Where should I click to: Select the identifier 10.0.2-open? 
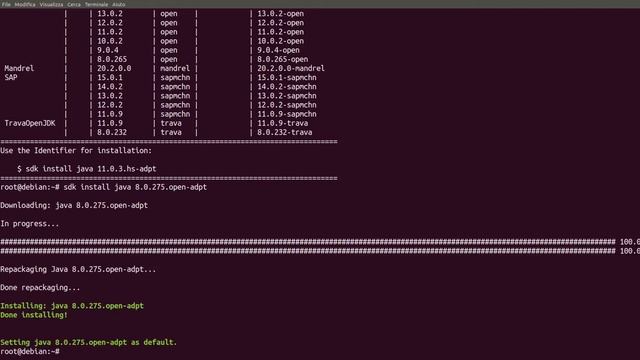[x=280, y=41]
